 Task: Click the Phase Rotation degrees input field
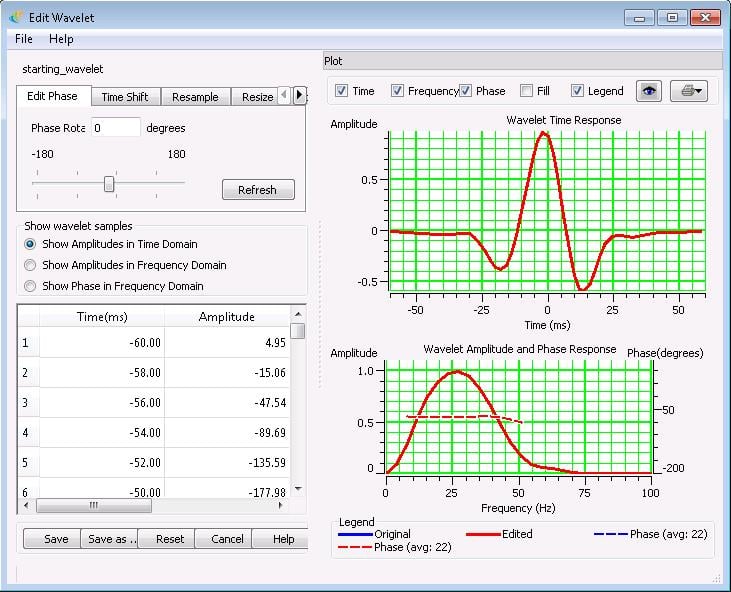pyautogui.click(x=116, y=128)
